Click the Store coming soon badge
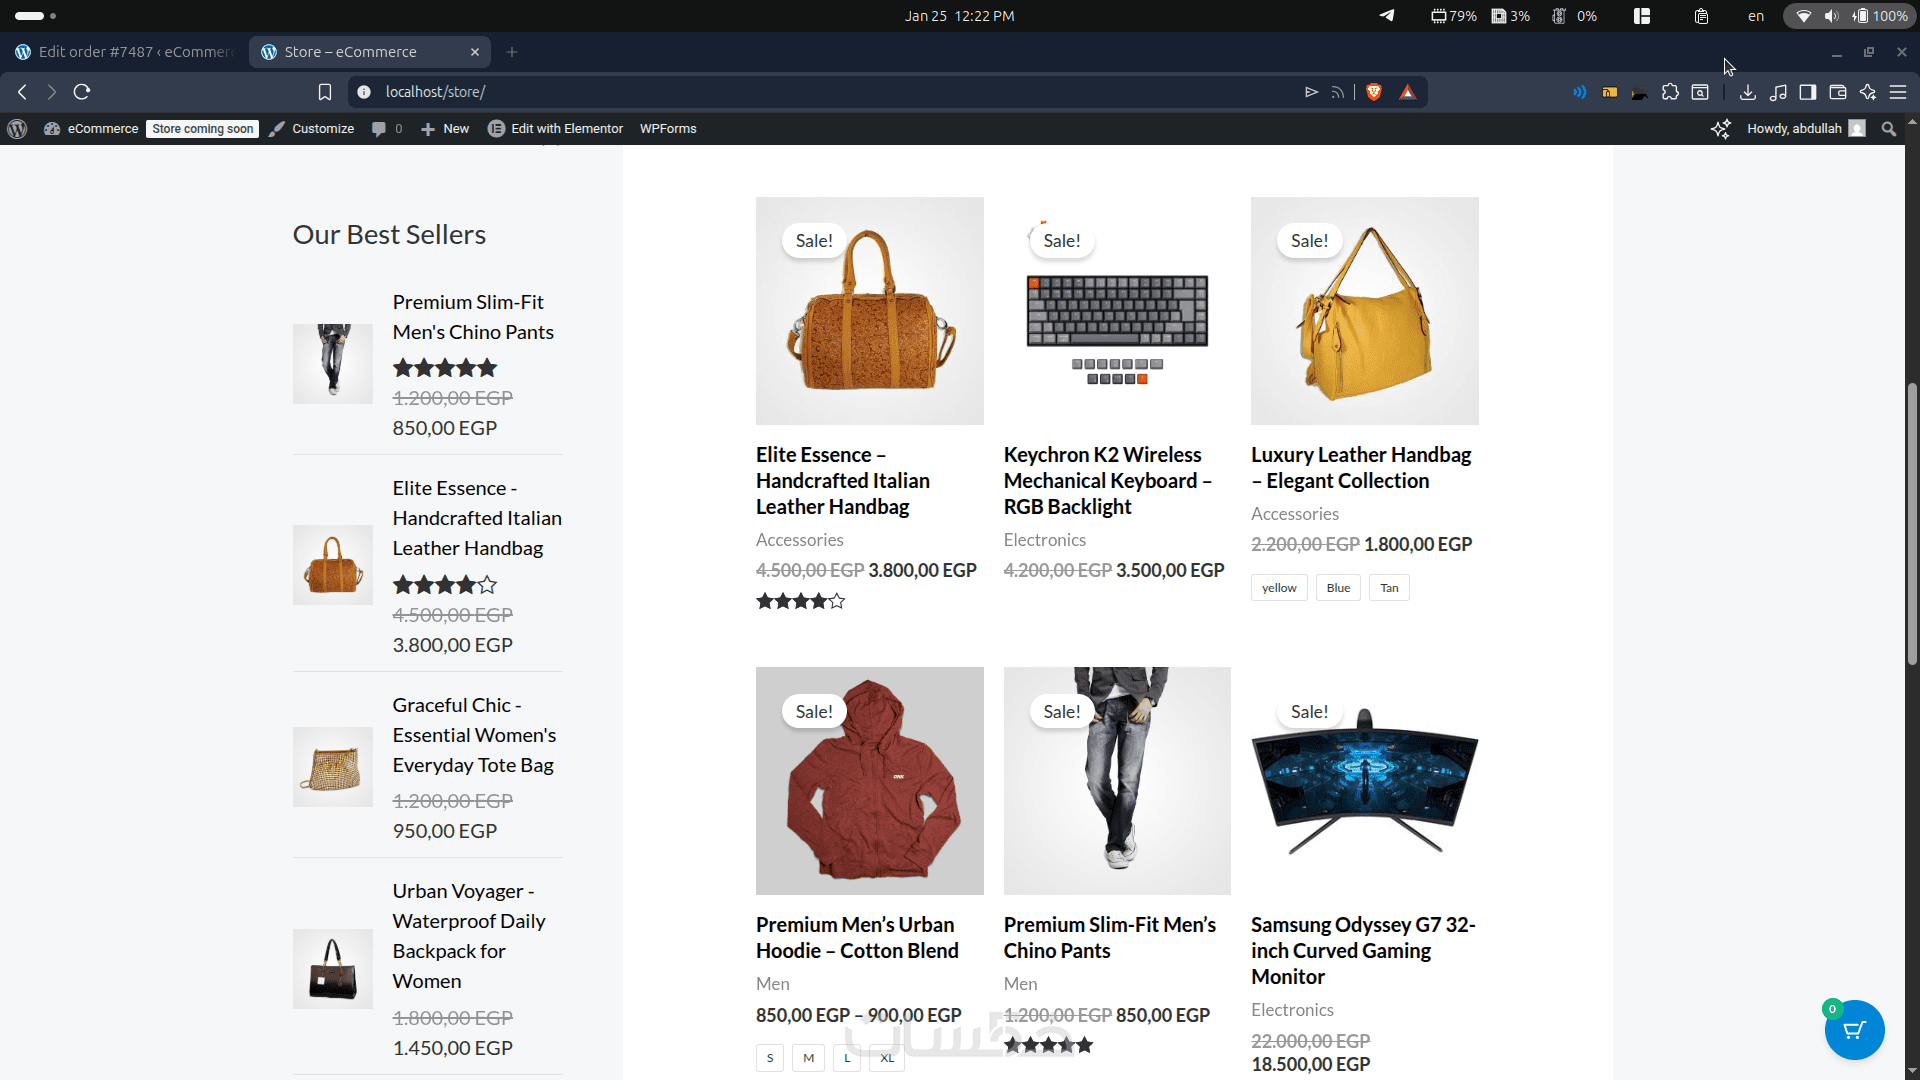This screenshot has height=1080, width=1920. point(202,129)
